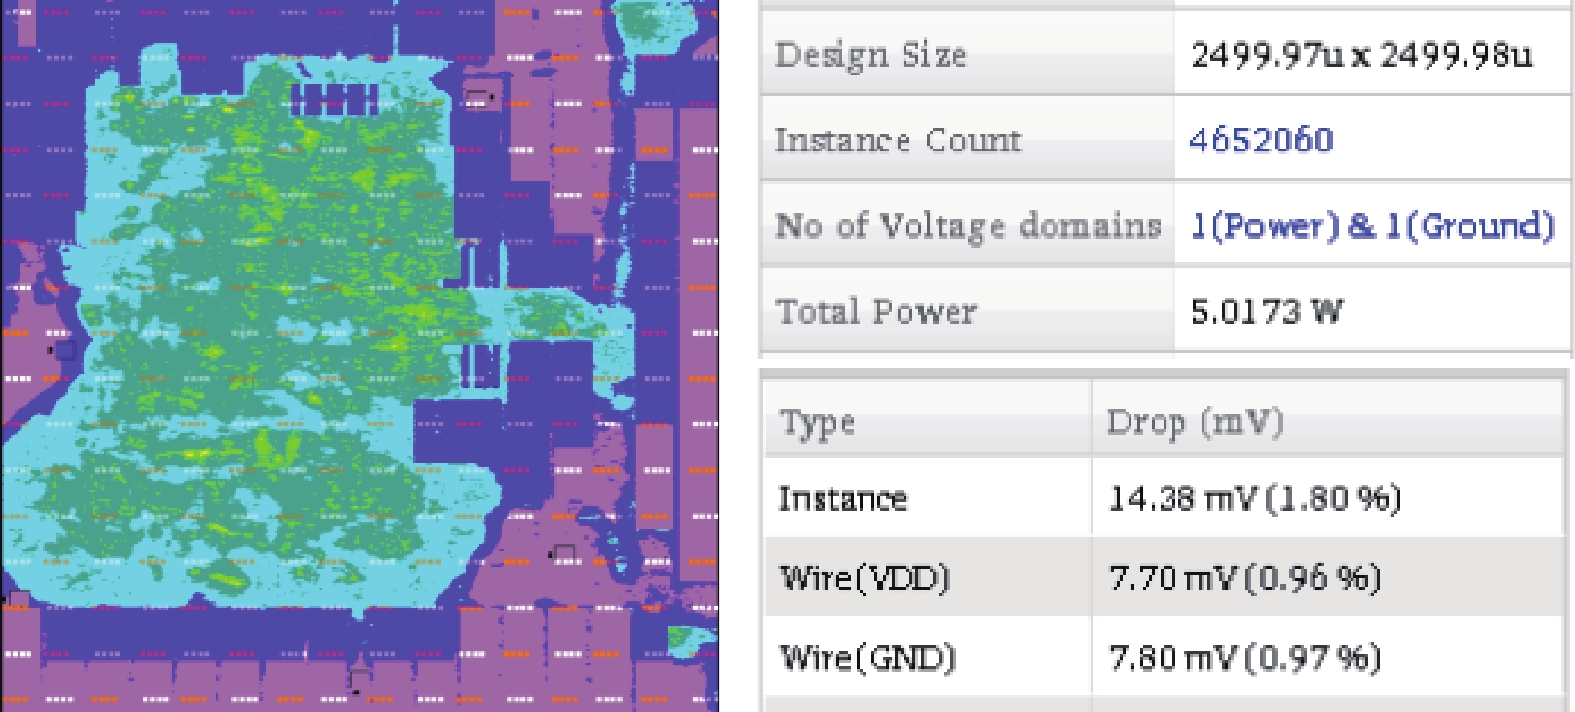Click the square marker on the heatmap's left purple region
This screenshot has height=712, width=1575.
[64, 350]
